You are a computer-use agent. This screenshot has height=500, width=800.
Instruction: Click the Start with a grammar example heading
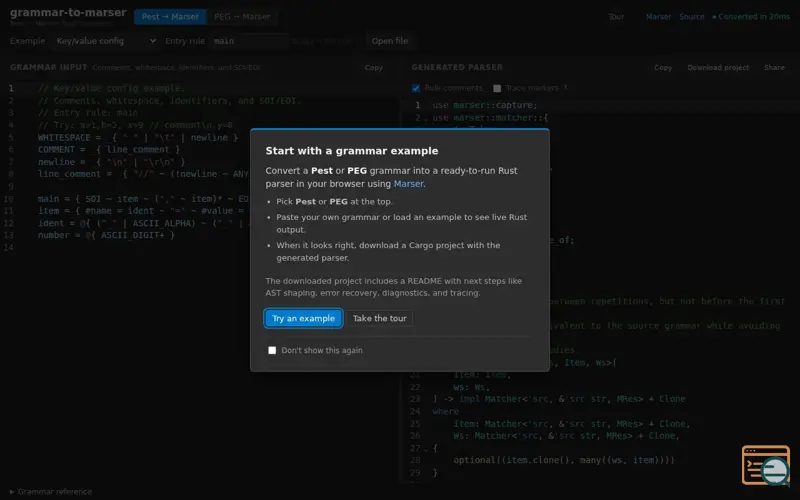click(x=352, y=151)
